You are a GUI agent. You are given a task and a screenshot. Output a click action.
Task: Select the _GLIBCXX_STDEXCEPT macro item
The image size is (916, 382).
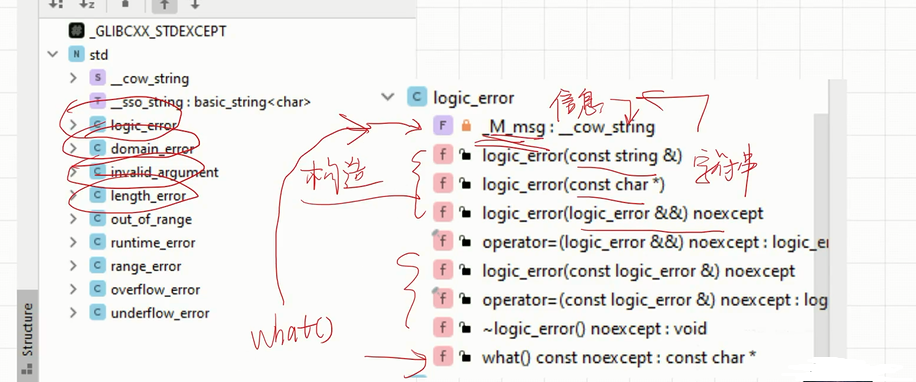point(147,31)
